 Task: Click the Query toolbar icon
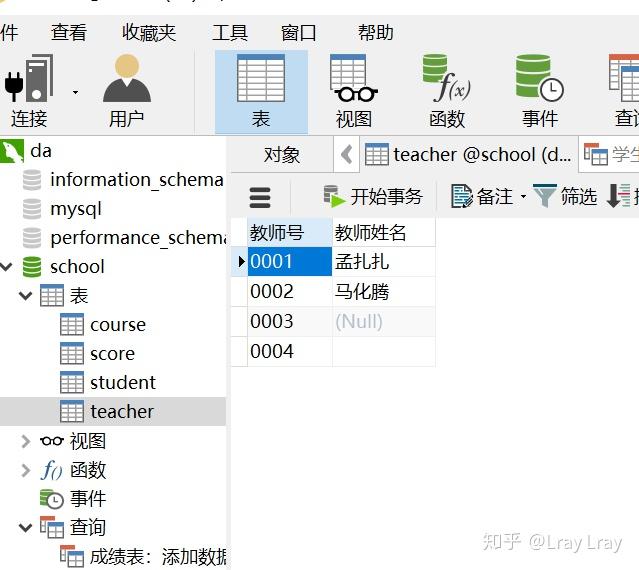pos(624,92)
